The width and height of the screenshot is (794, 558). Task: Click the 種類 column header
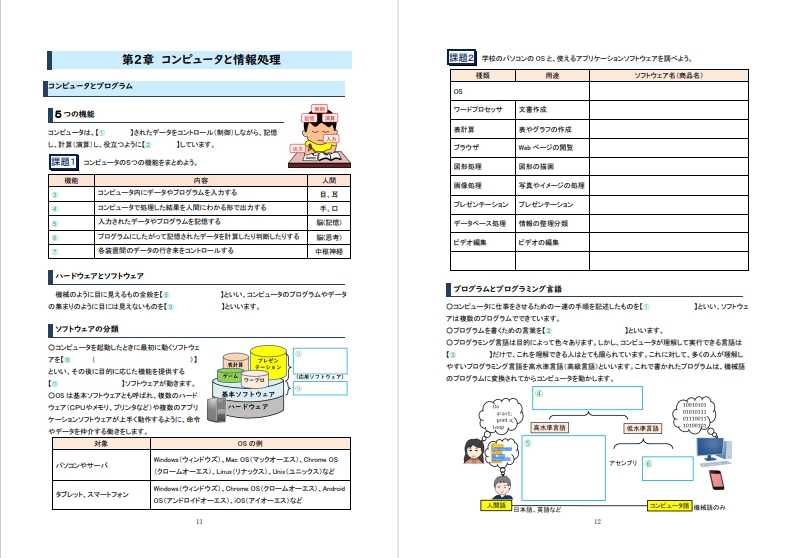tap(483, 75)
